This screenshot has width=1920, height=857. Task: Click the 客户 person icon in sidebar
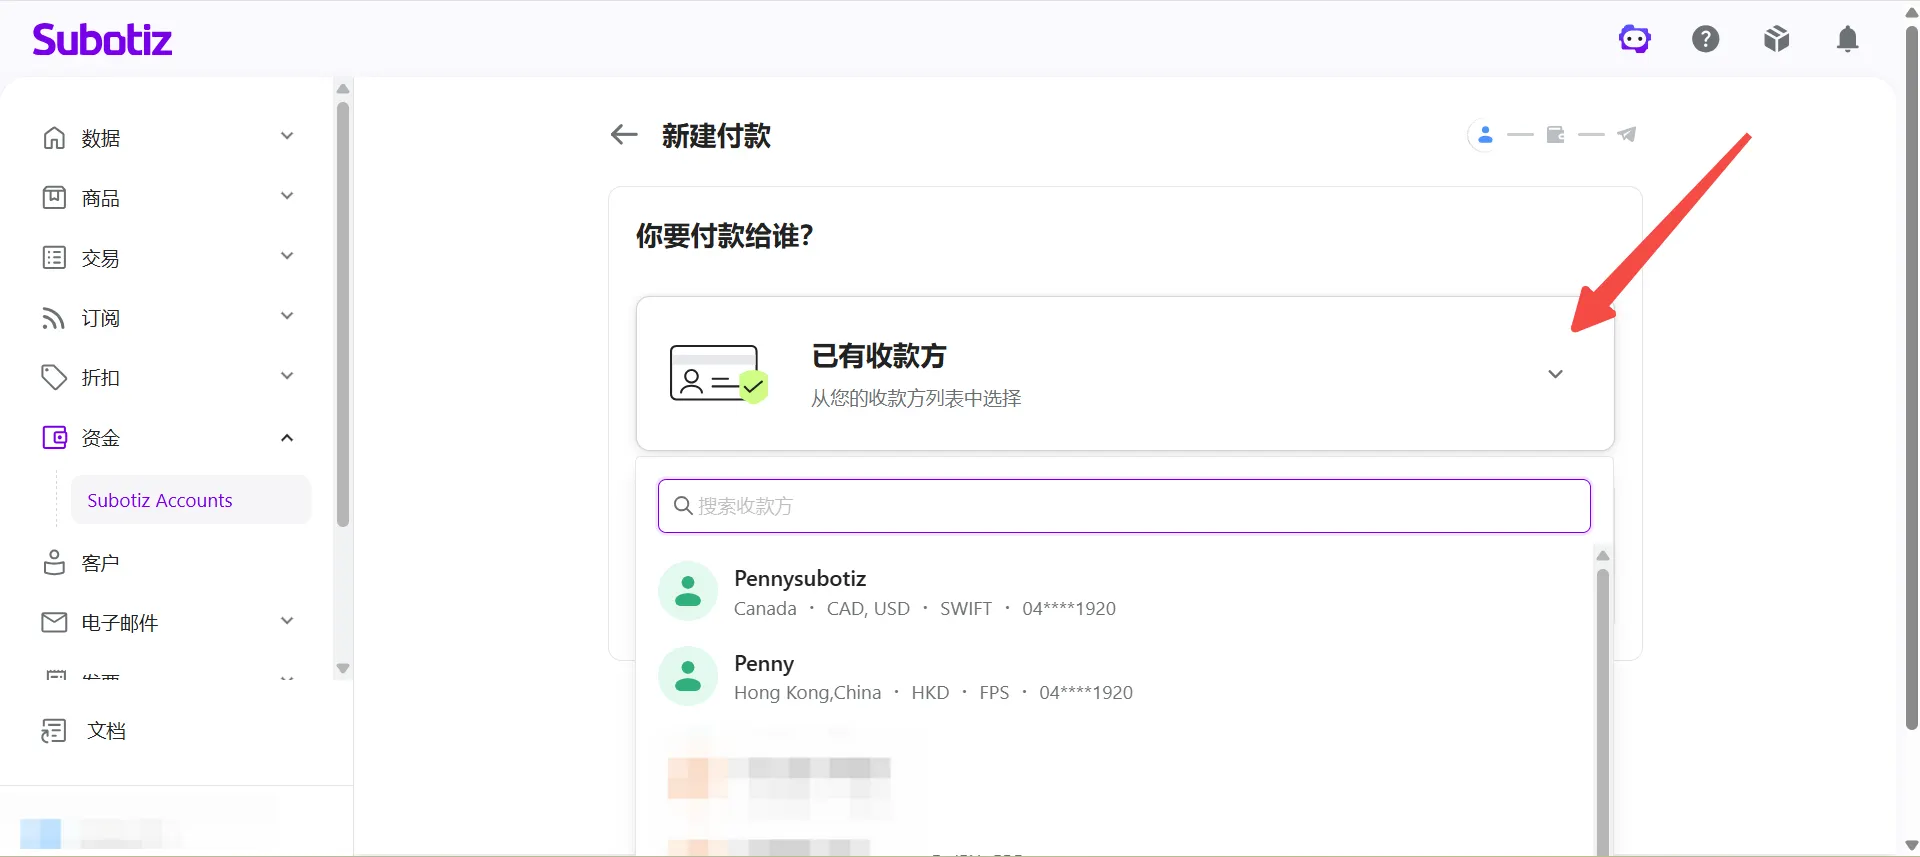54,563
